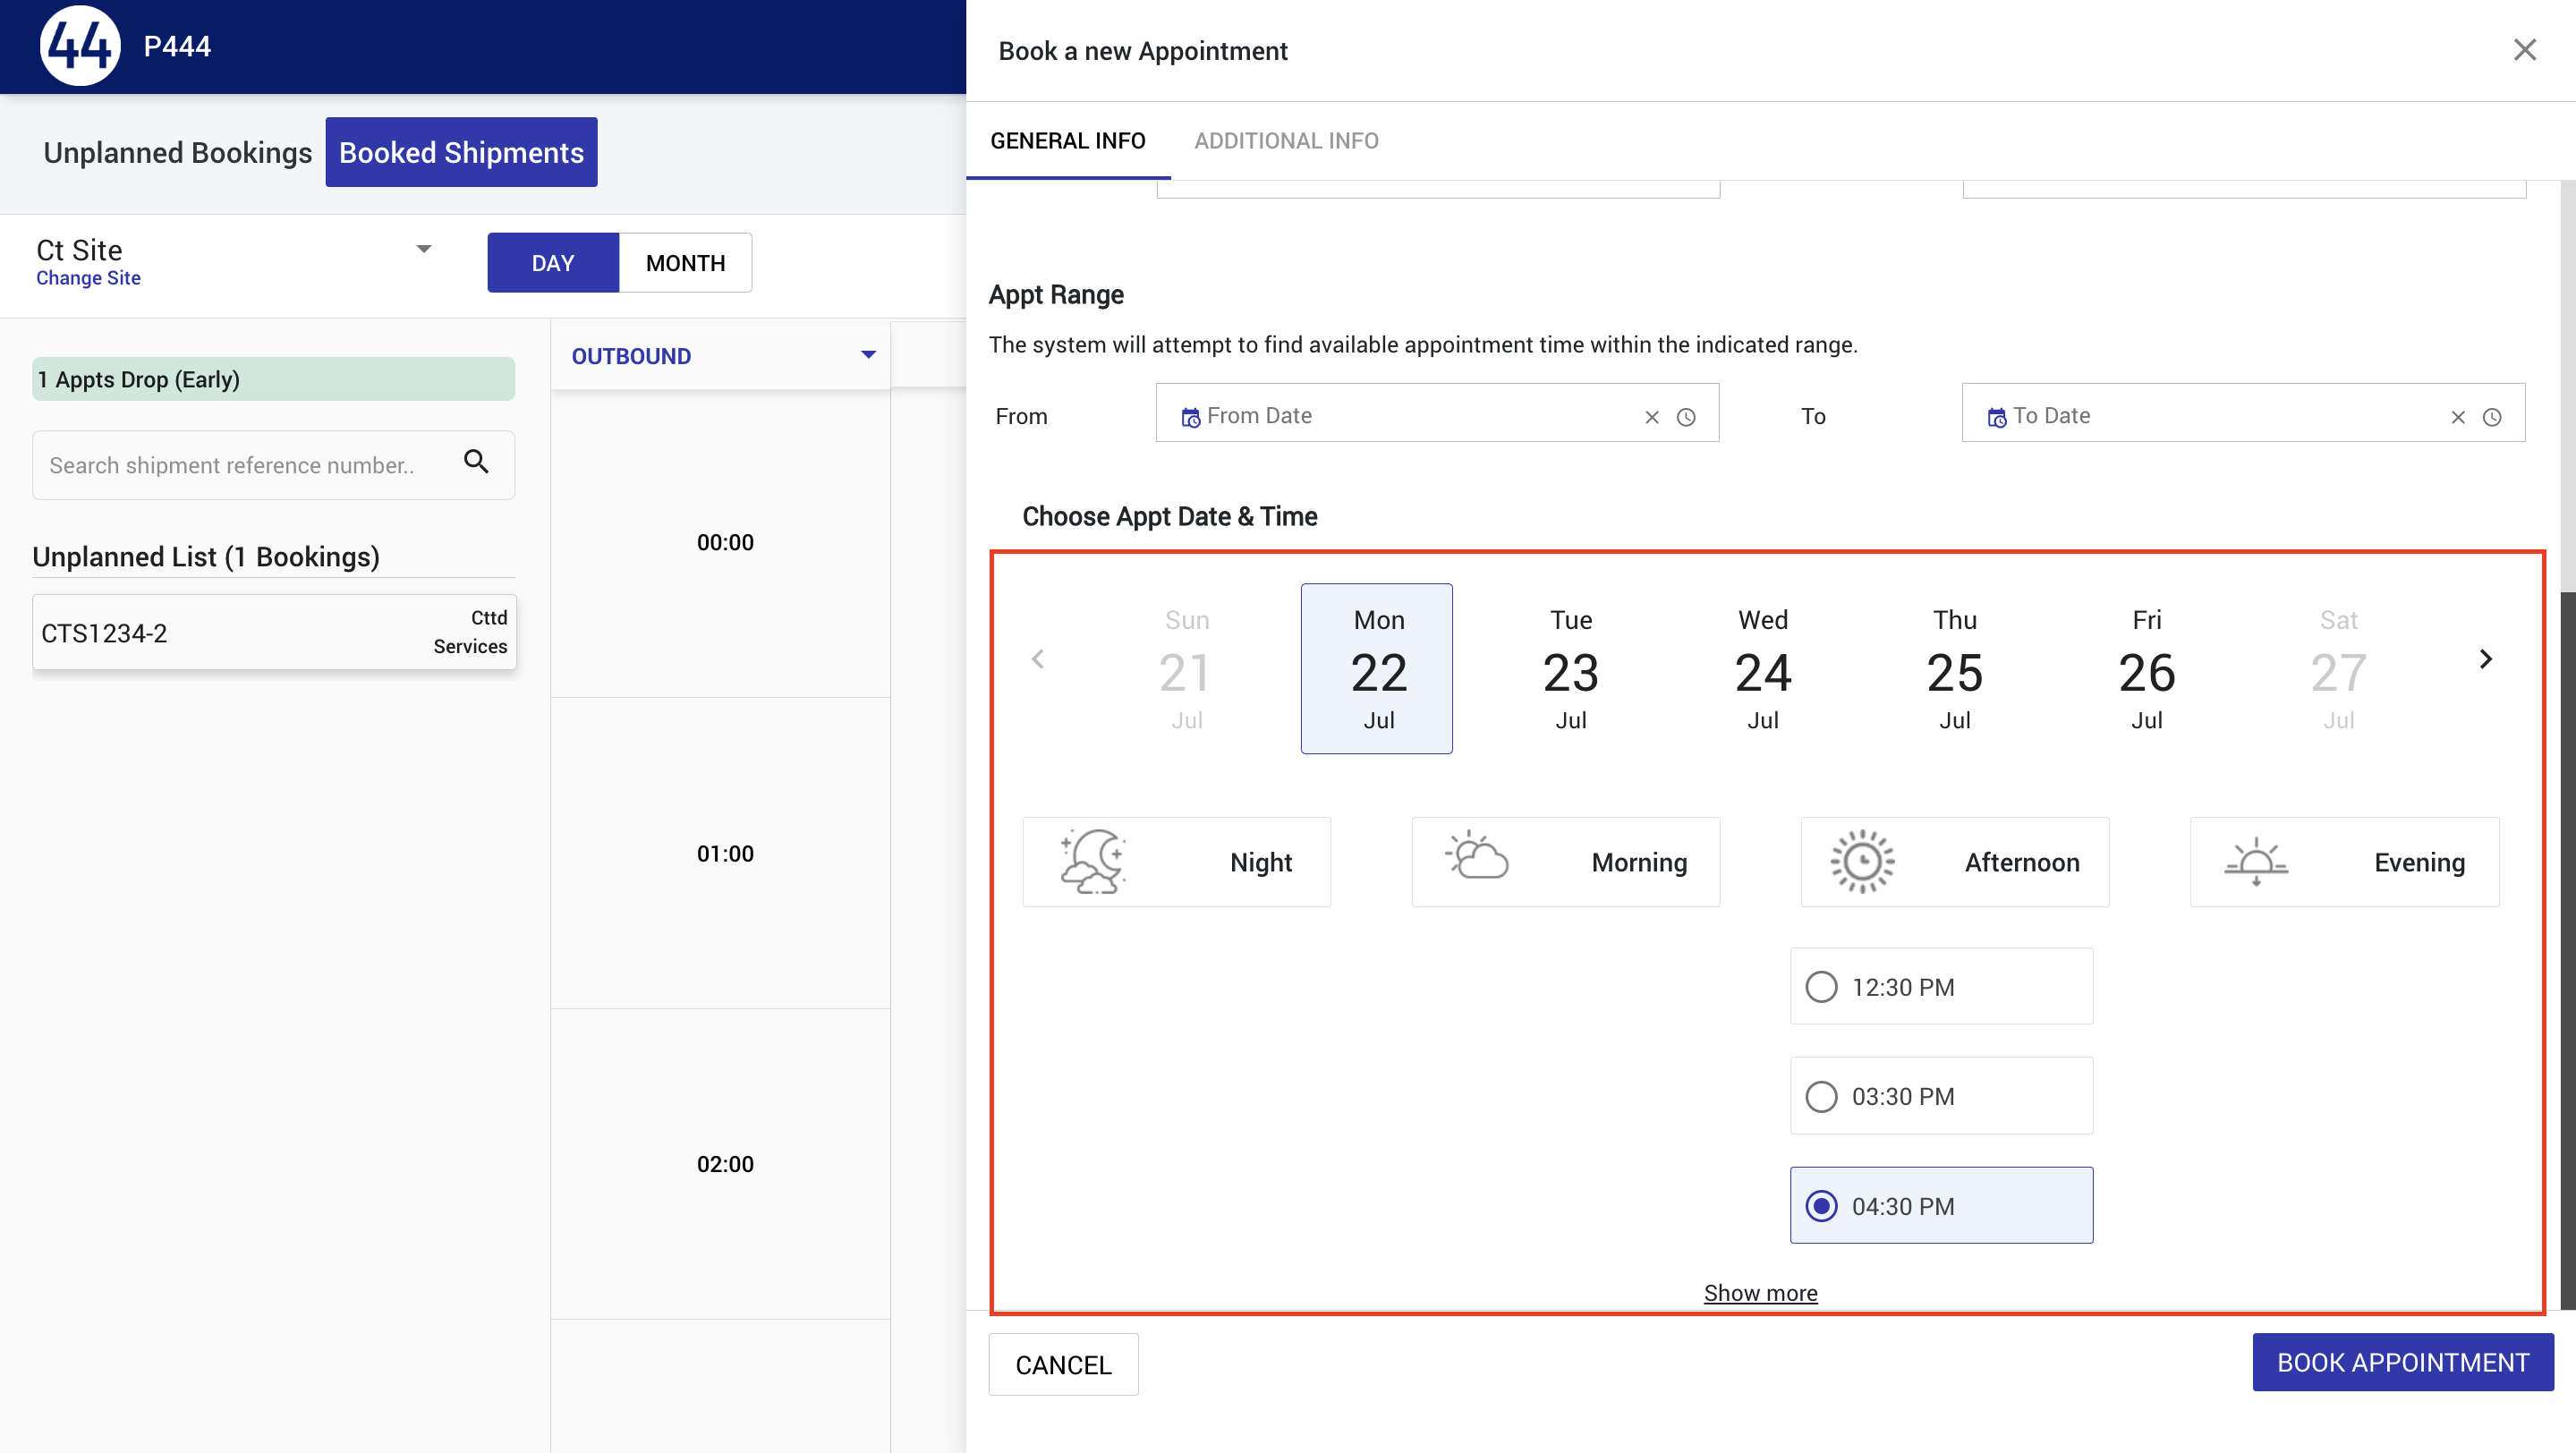Switch to DAY view
This screenshot has height=1453, width=2576.
[x=553, y=263]
